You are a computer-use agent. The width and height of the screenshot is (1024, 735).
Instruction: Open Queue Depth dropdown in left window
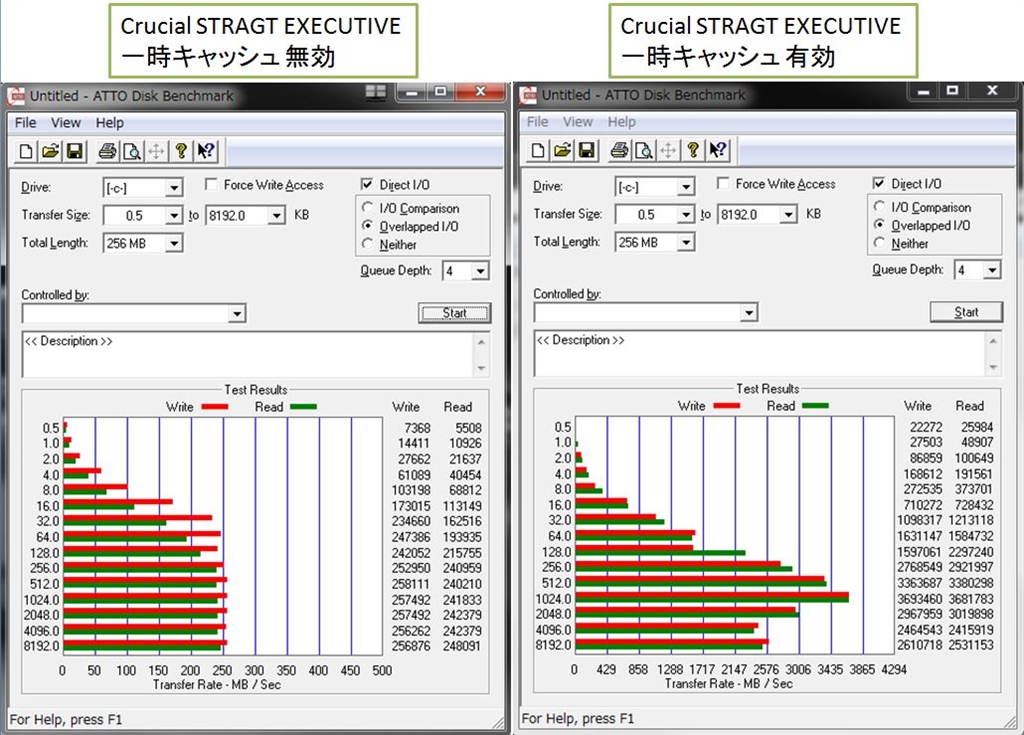pyautogui.click(x=481, y=271)
